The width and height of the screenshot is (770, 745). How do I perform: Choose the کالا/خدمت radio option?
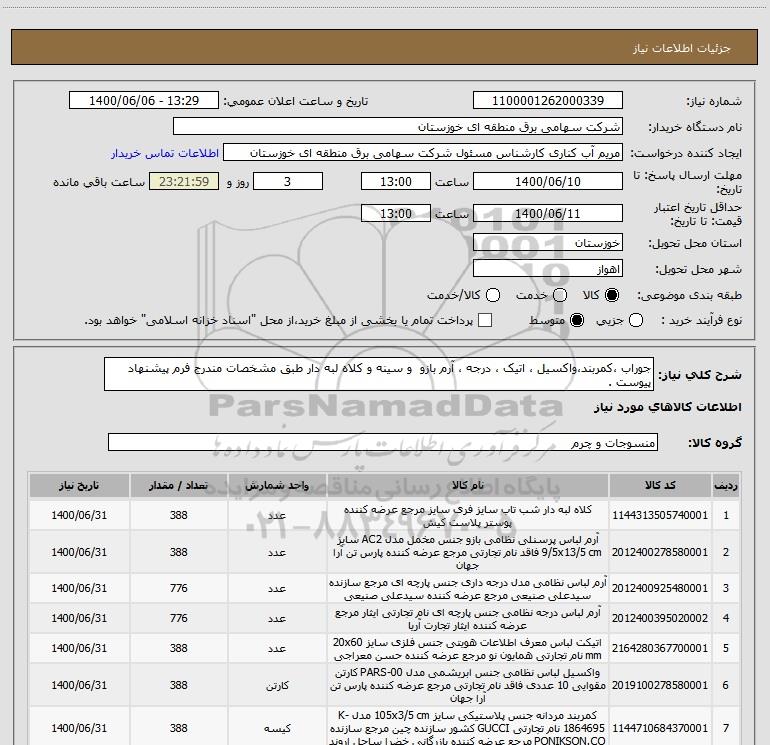coord(476,296)
